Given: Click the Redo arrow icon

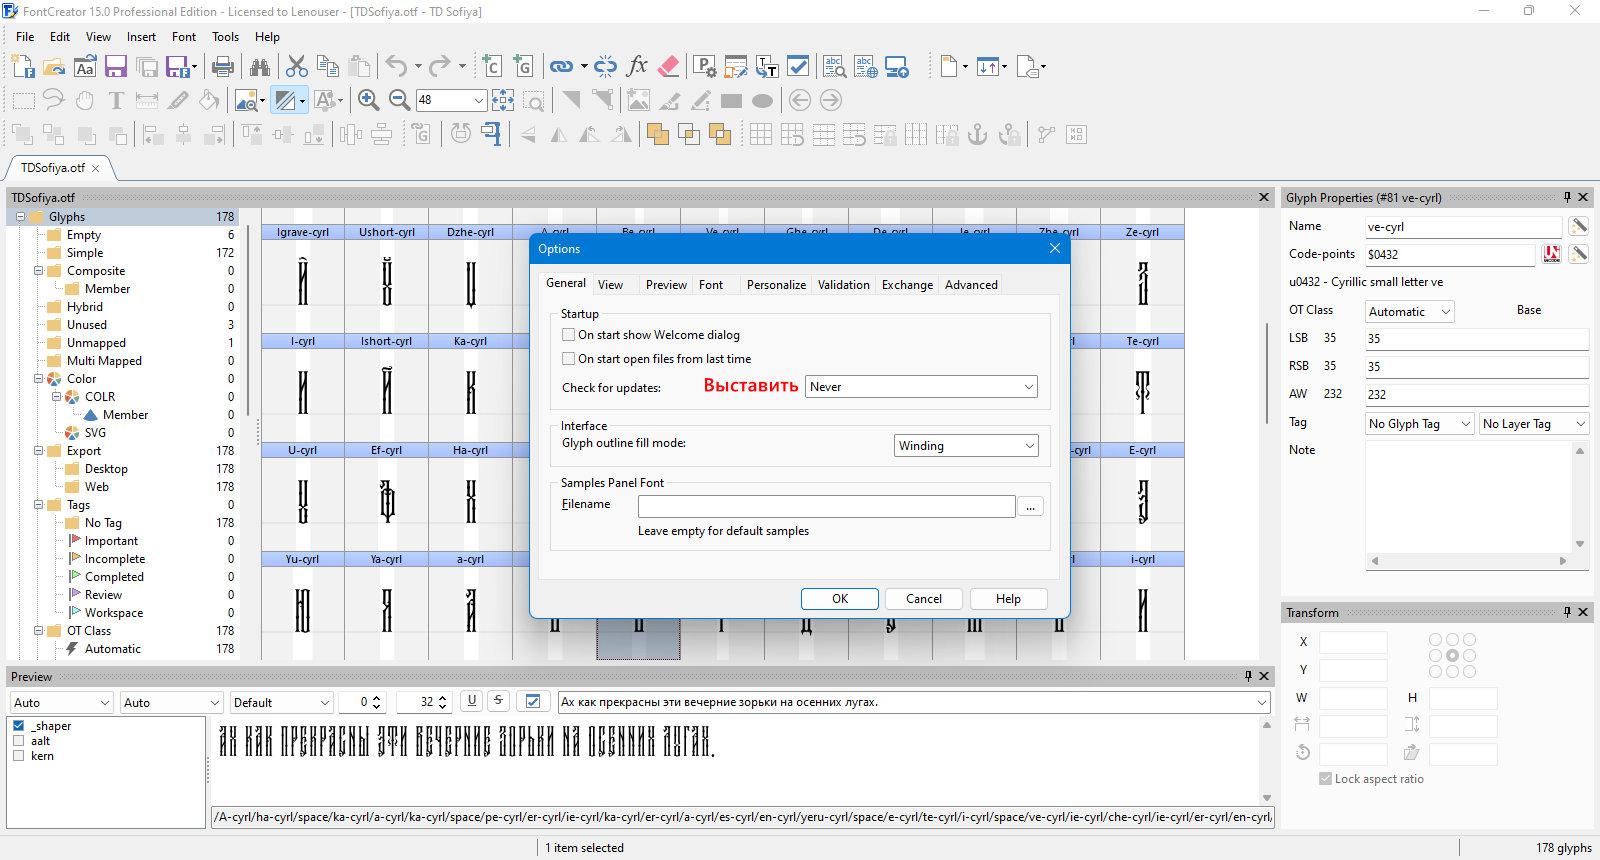Looking at the screenshot, I should (440, 67).
